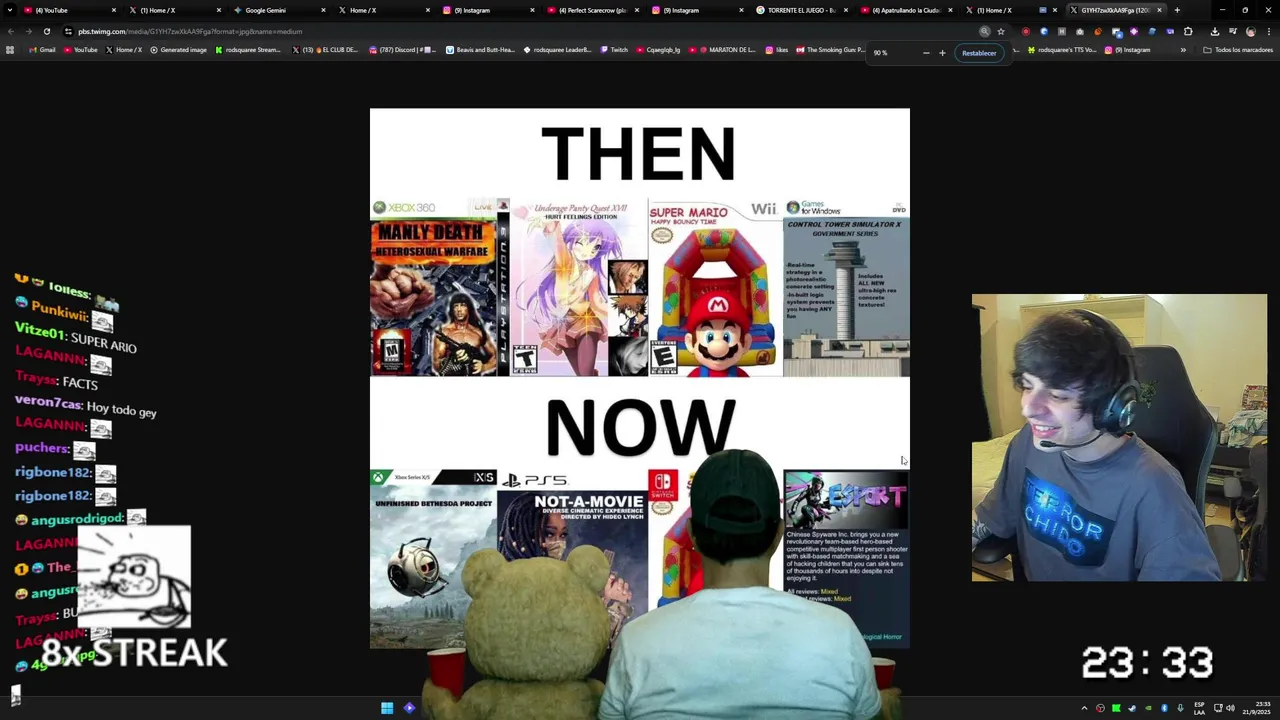Expand the tab search dropdown arrow
Image resolution: width=1280 pixels, height=720 pixels.
pos(11,10)
